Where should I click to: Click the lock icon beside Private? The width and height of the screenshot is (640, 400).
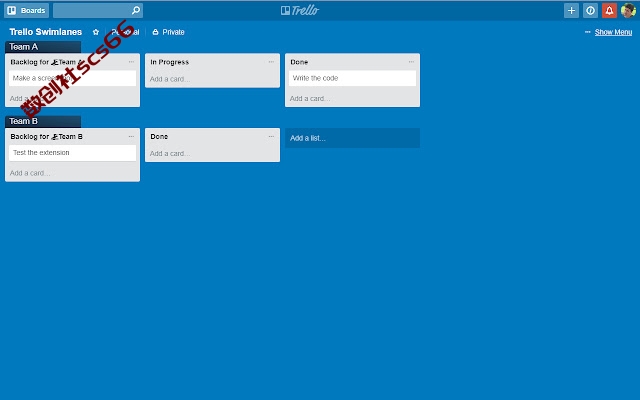(156, 32)
